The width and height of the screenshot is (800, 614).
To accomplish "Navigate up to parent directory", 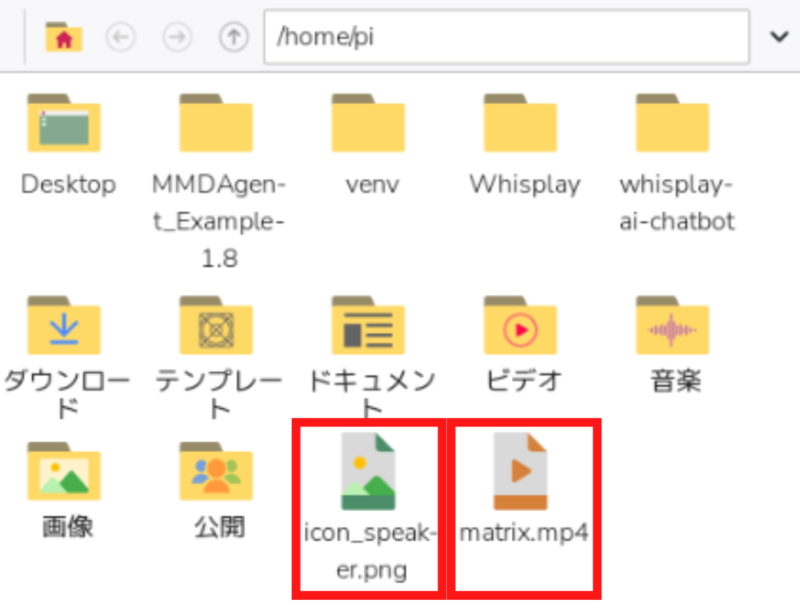I will tap(234, 37).
